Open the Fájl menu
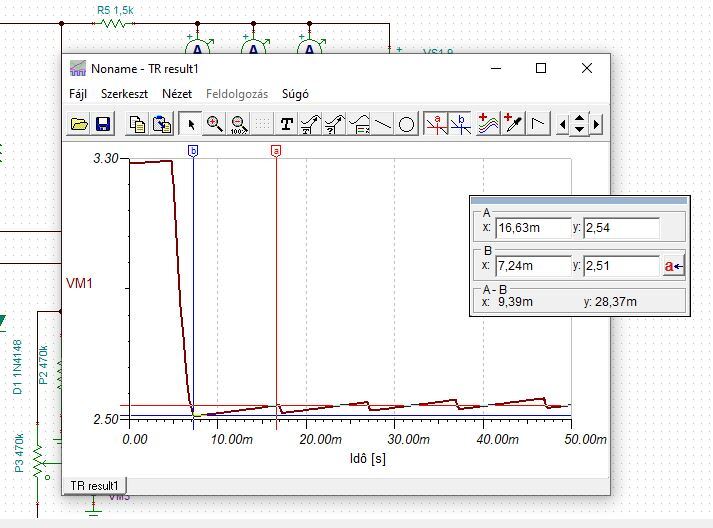Viewport: 713px width, 528px height. click(78, 94)
